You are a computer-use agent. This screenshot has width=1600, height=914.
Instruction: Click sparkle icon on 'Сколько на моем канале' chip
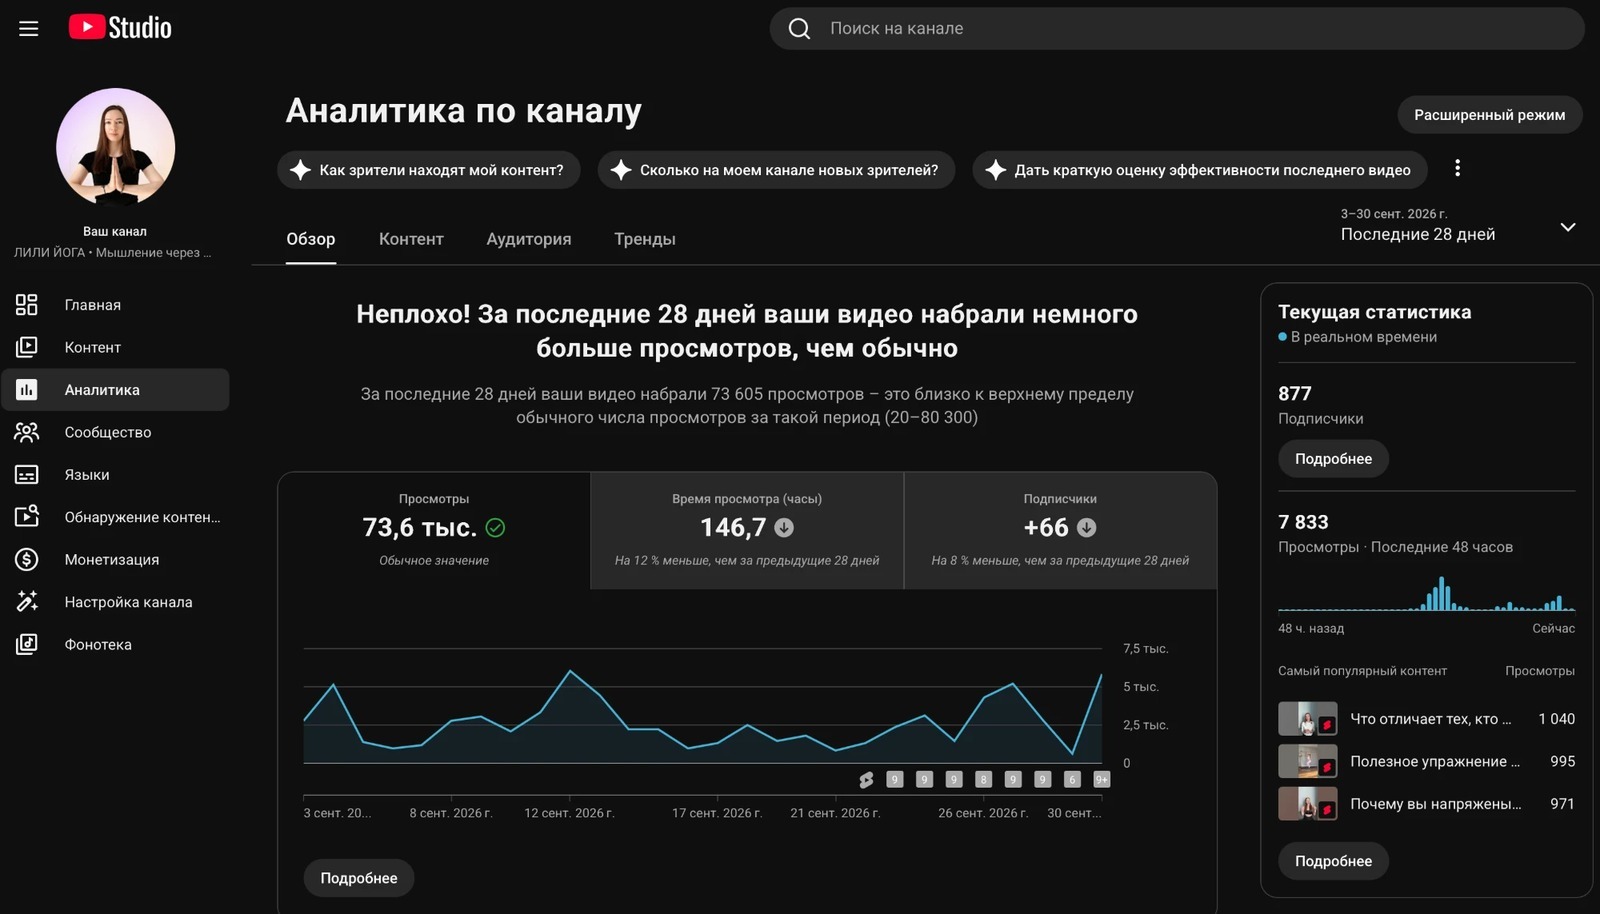click(x=621, y=170)
